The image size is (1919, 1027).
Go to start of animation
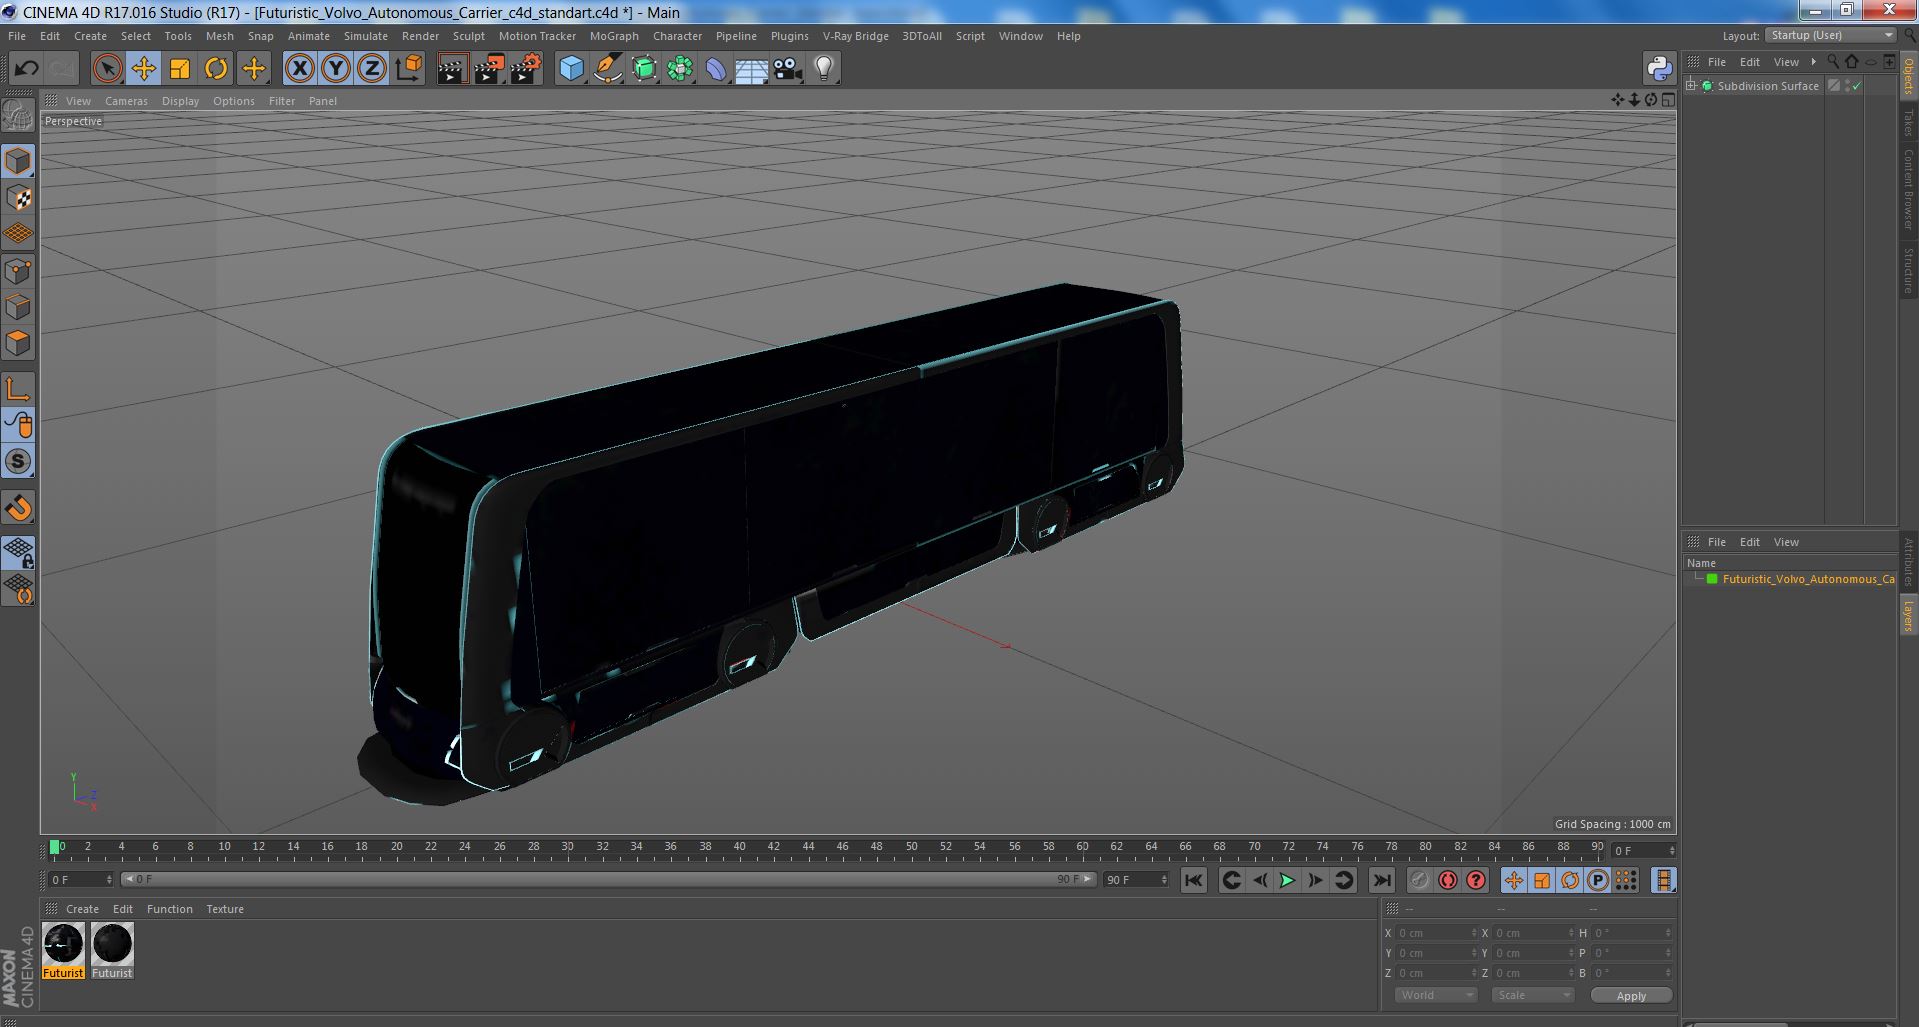(1194, 880)
